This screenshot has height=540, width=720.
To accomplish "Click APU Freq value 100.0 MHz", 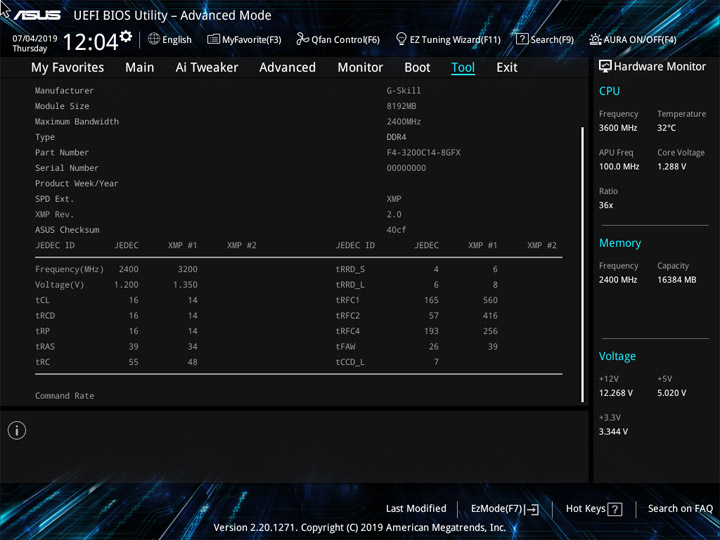I will [619, 166].
